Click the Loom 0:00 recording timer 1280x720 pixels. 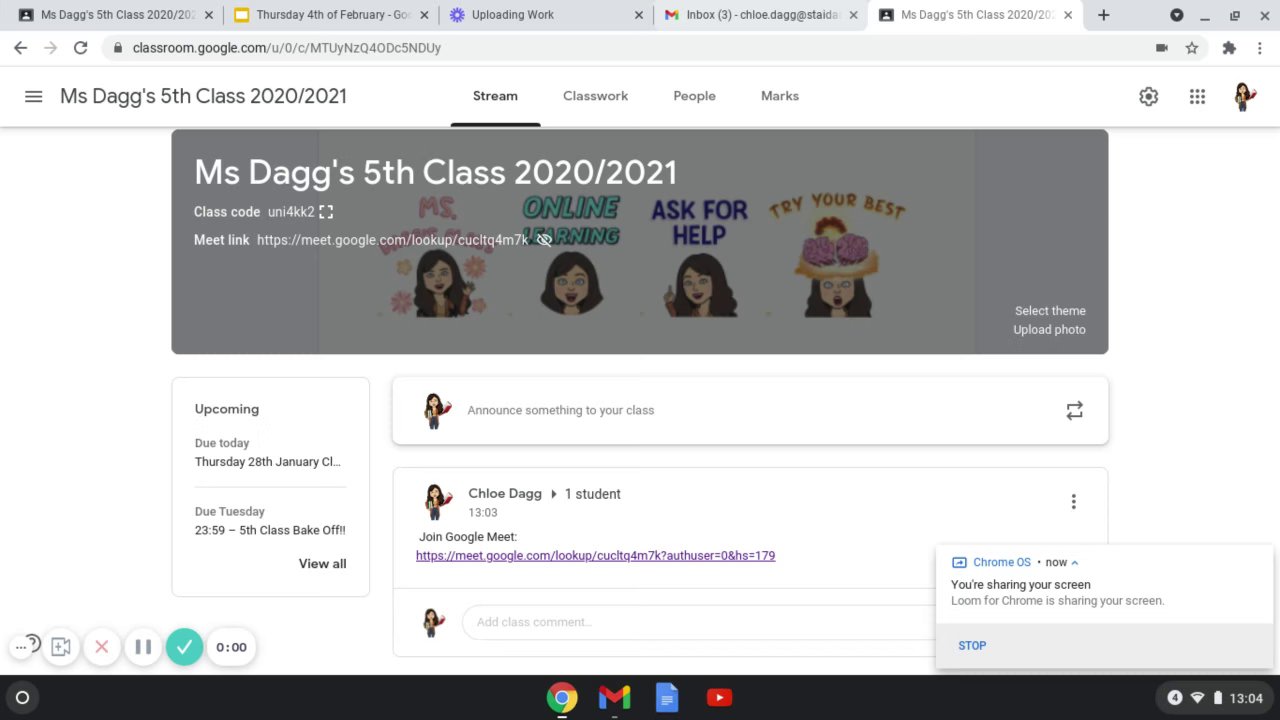[231, 647]
